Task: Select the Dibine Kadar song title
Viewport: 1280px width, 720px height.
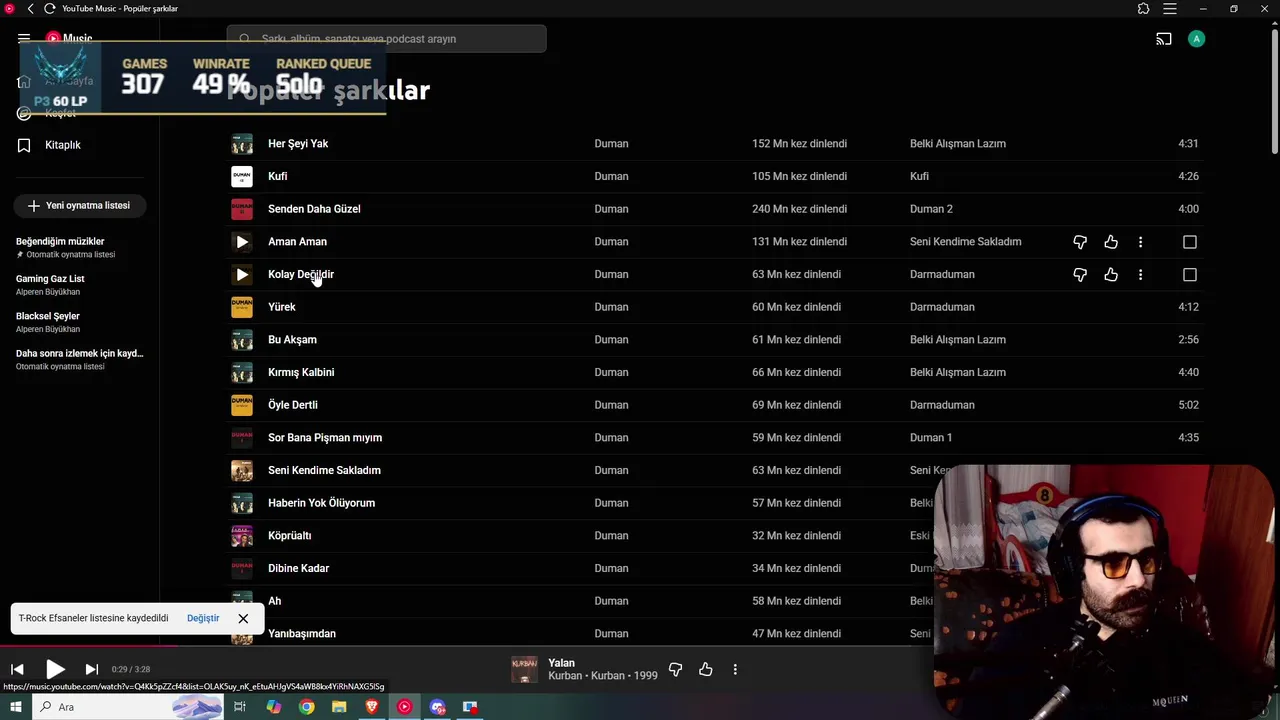Action: coord(298,568)
